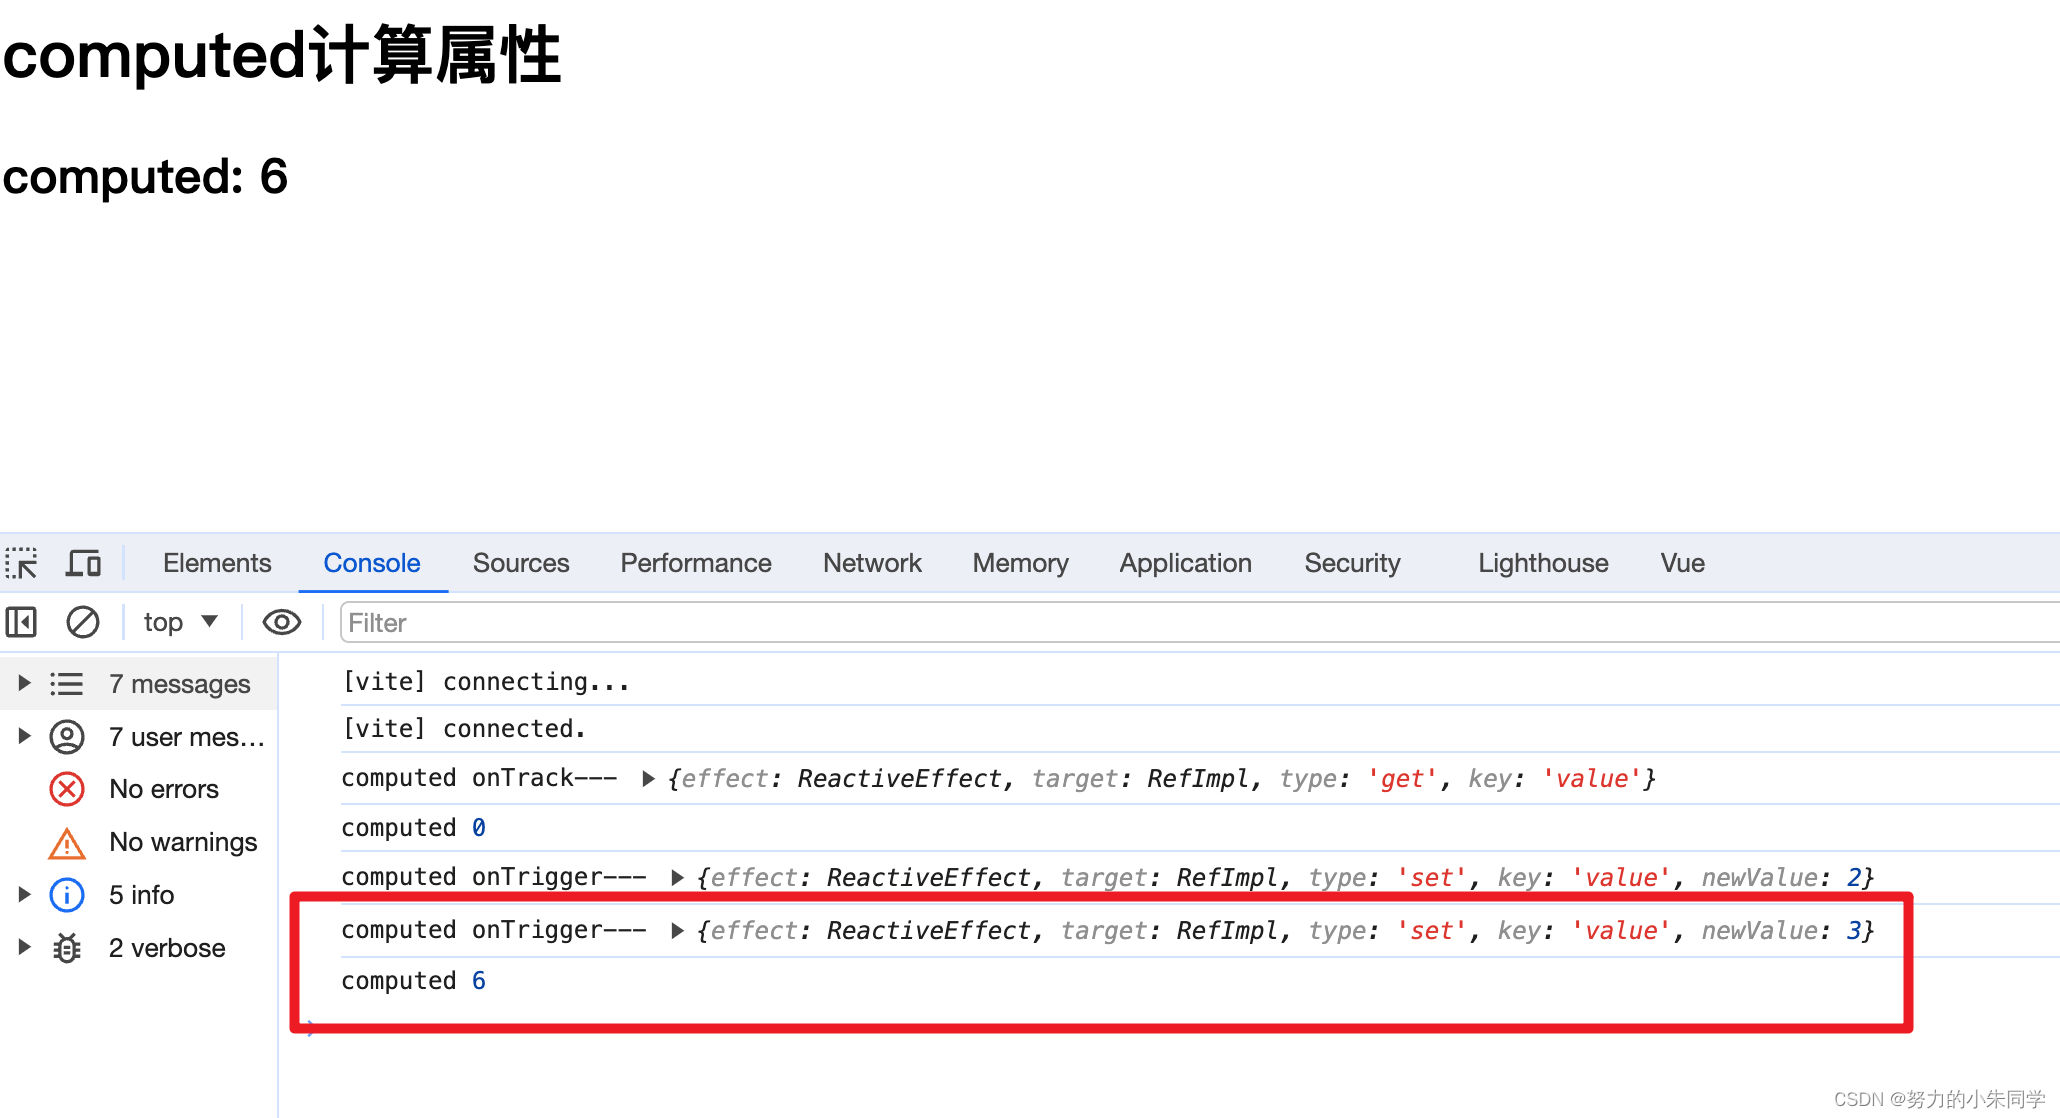Click the live expression eye icon
Screen dimensions: 2060x1118
point(281,622)
